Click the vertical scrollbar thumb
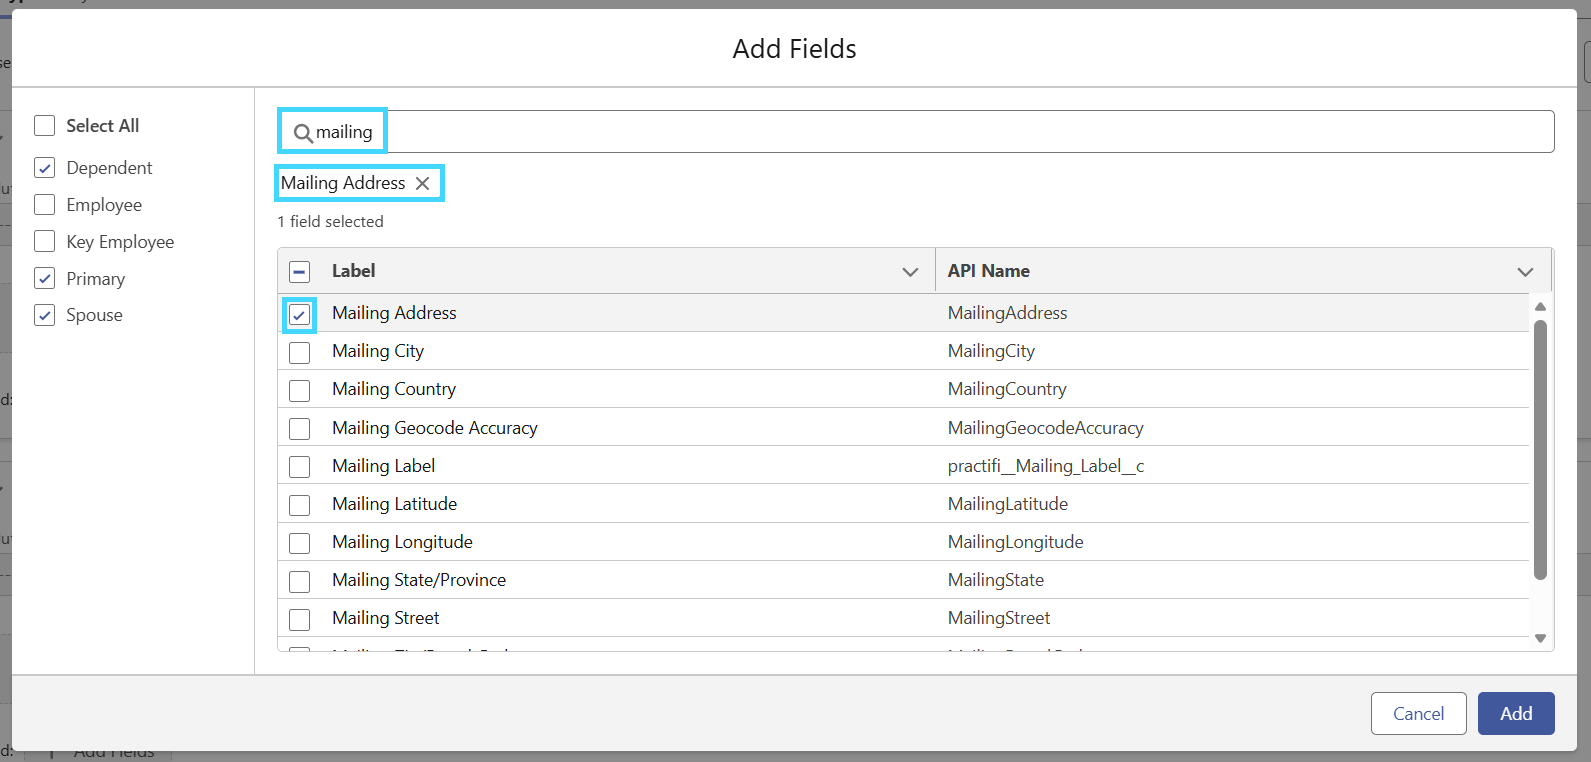The height and width of the screenshot is (762, 1591). [1540, 450]
